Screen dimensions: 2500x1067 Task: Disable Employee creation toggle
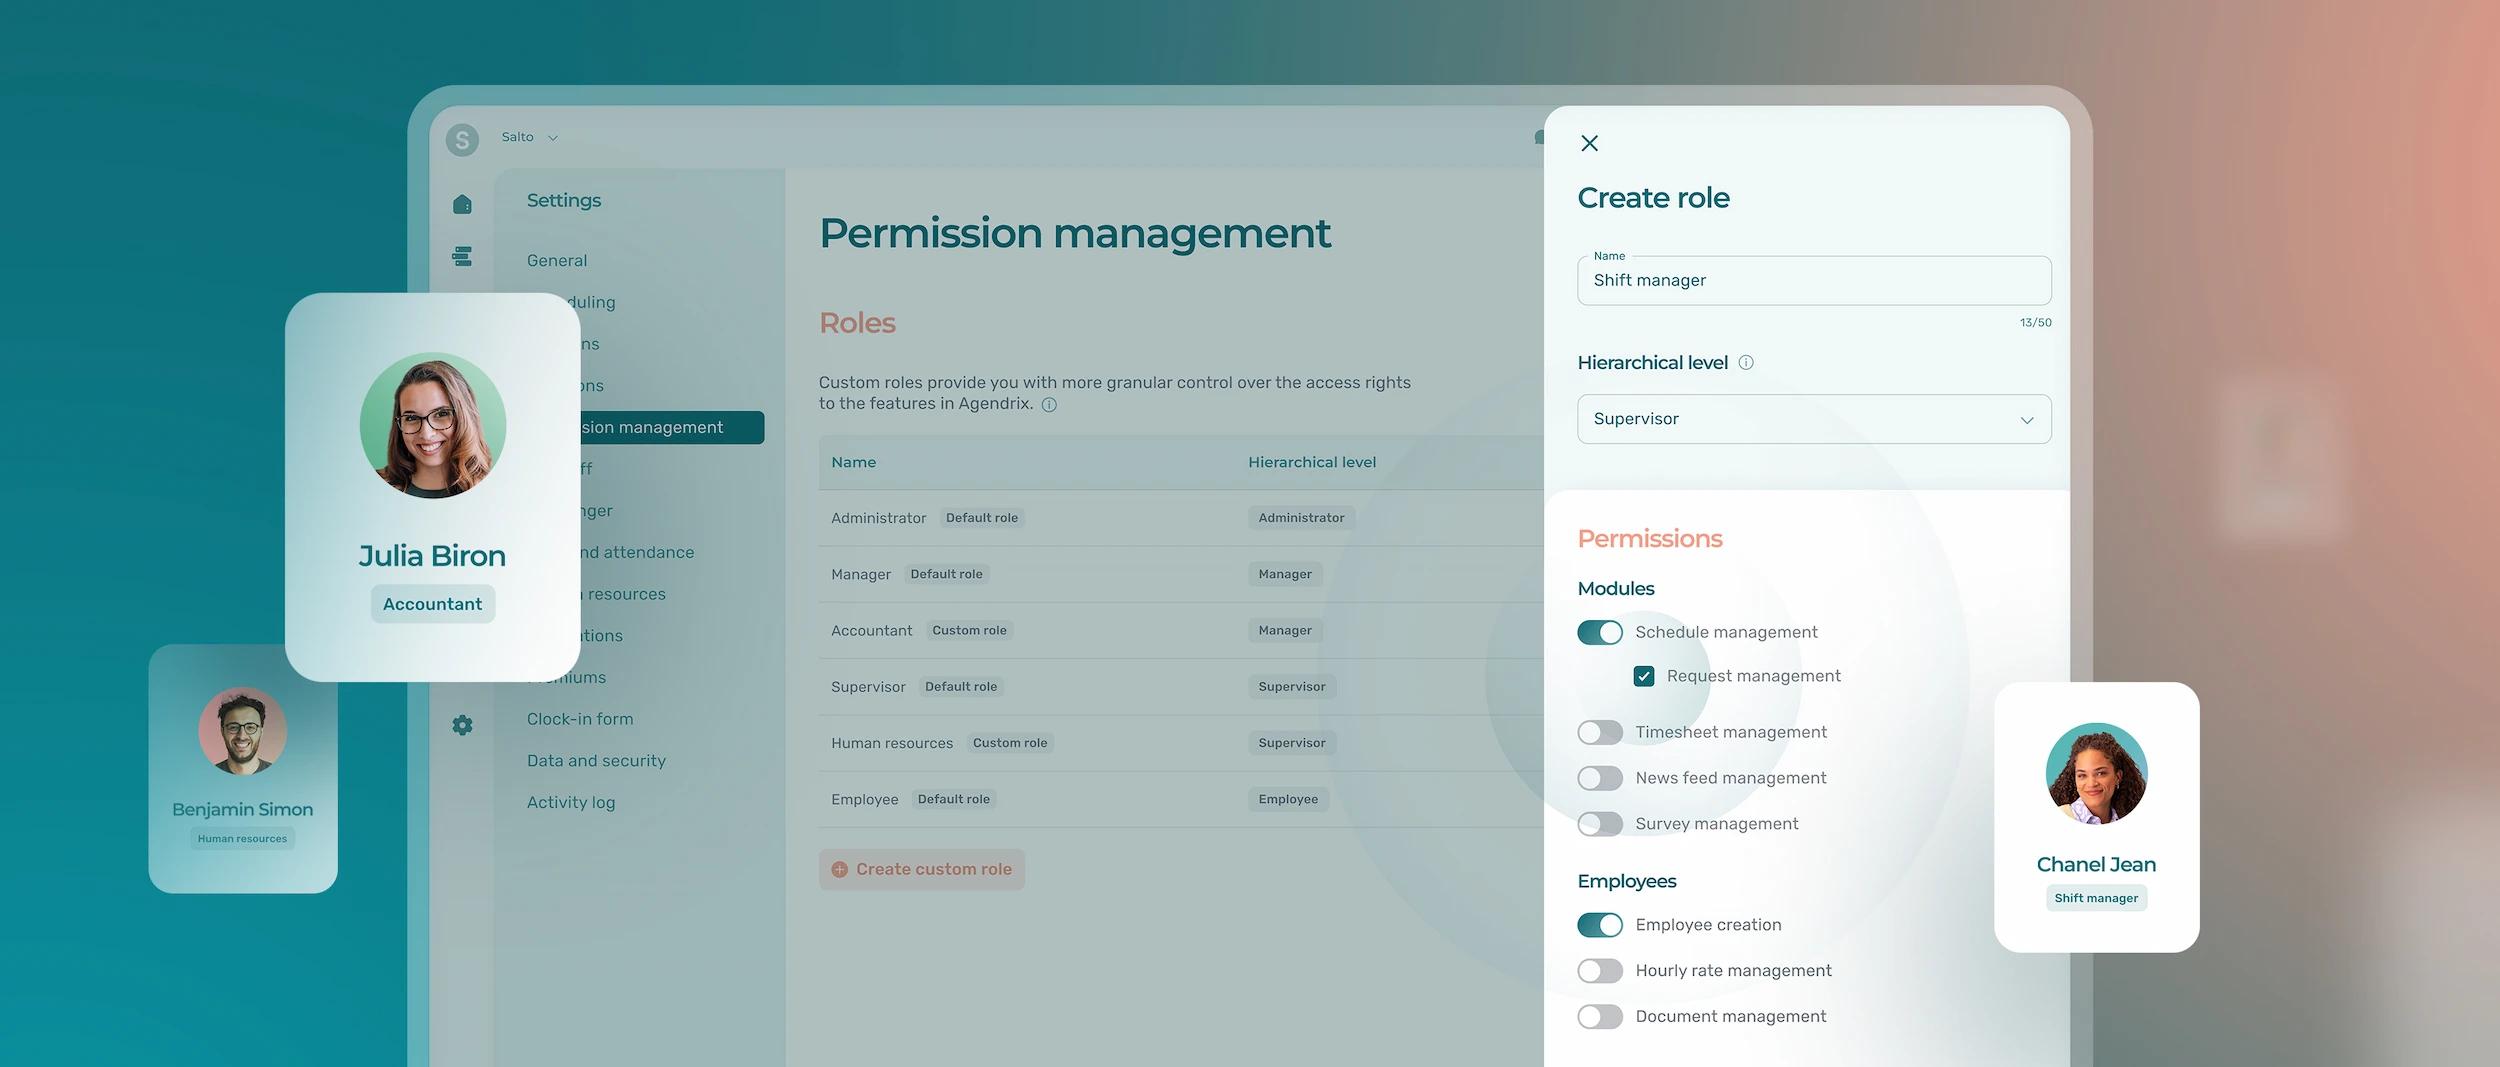[x=1600, y=925]
